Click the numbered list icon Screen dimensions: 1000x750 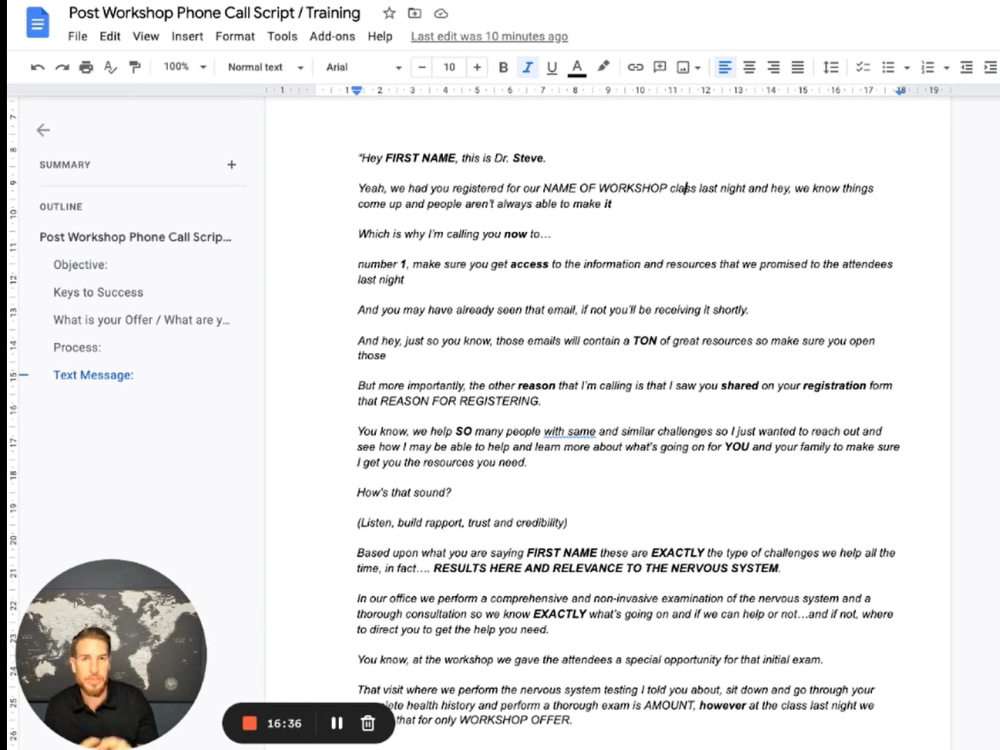928,67
